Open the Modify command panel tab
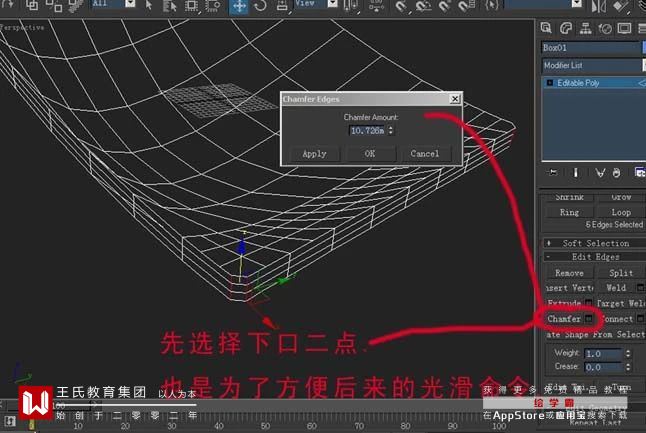The height and width of the screenshot is (433, 646). (x=566, y=28)
